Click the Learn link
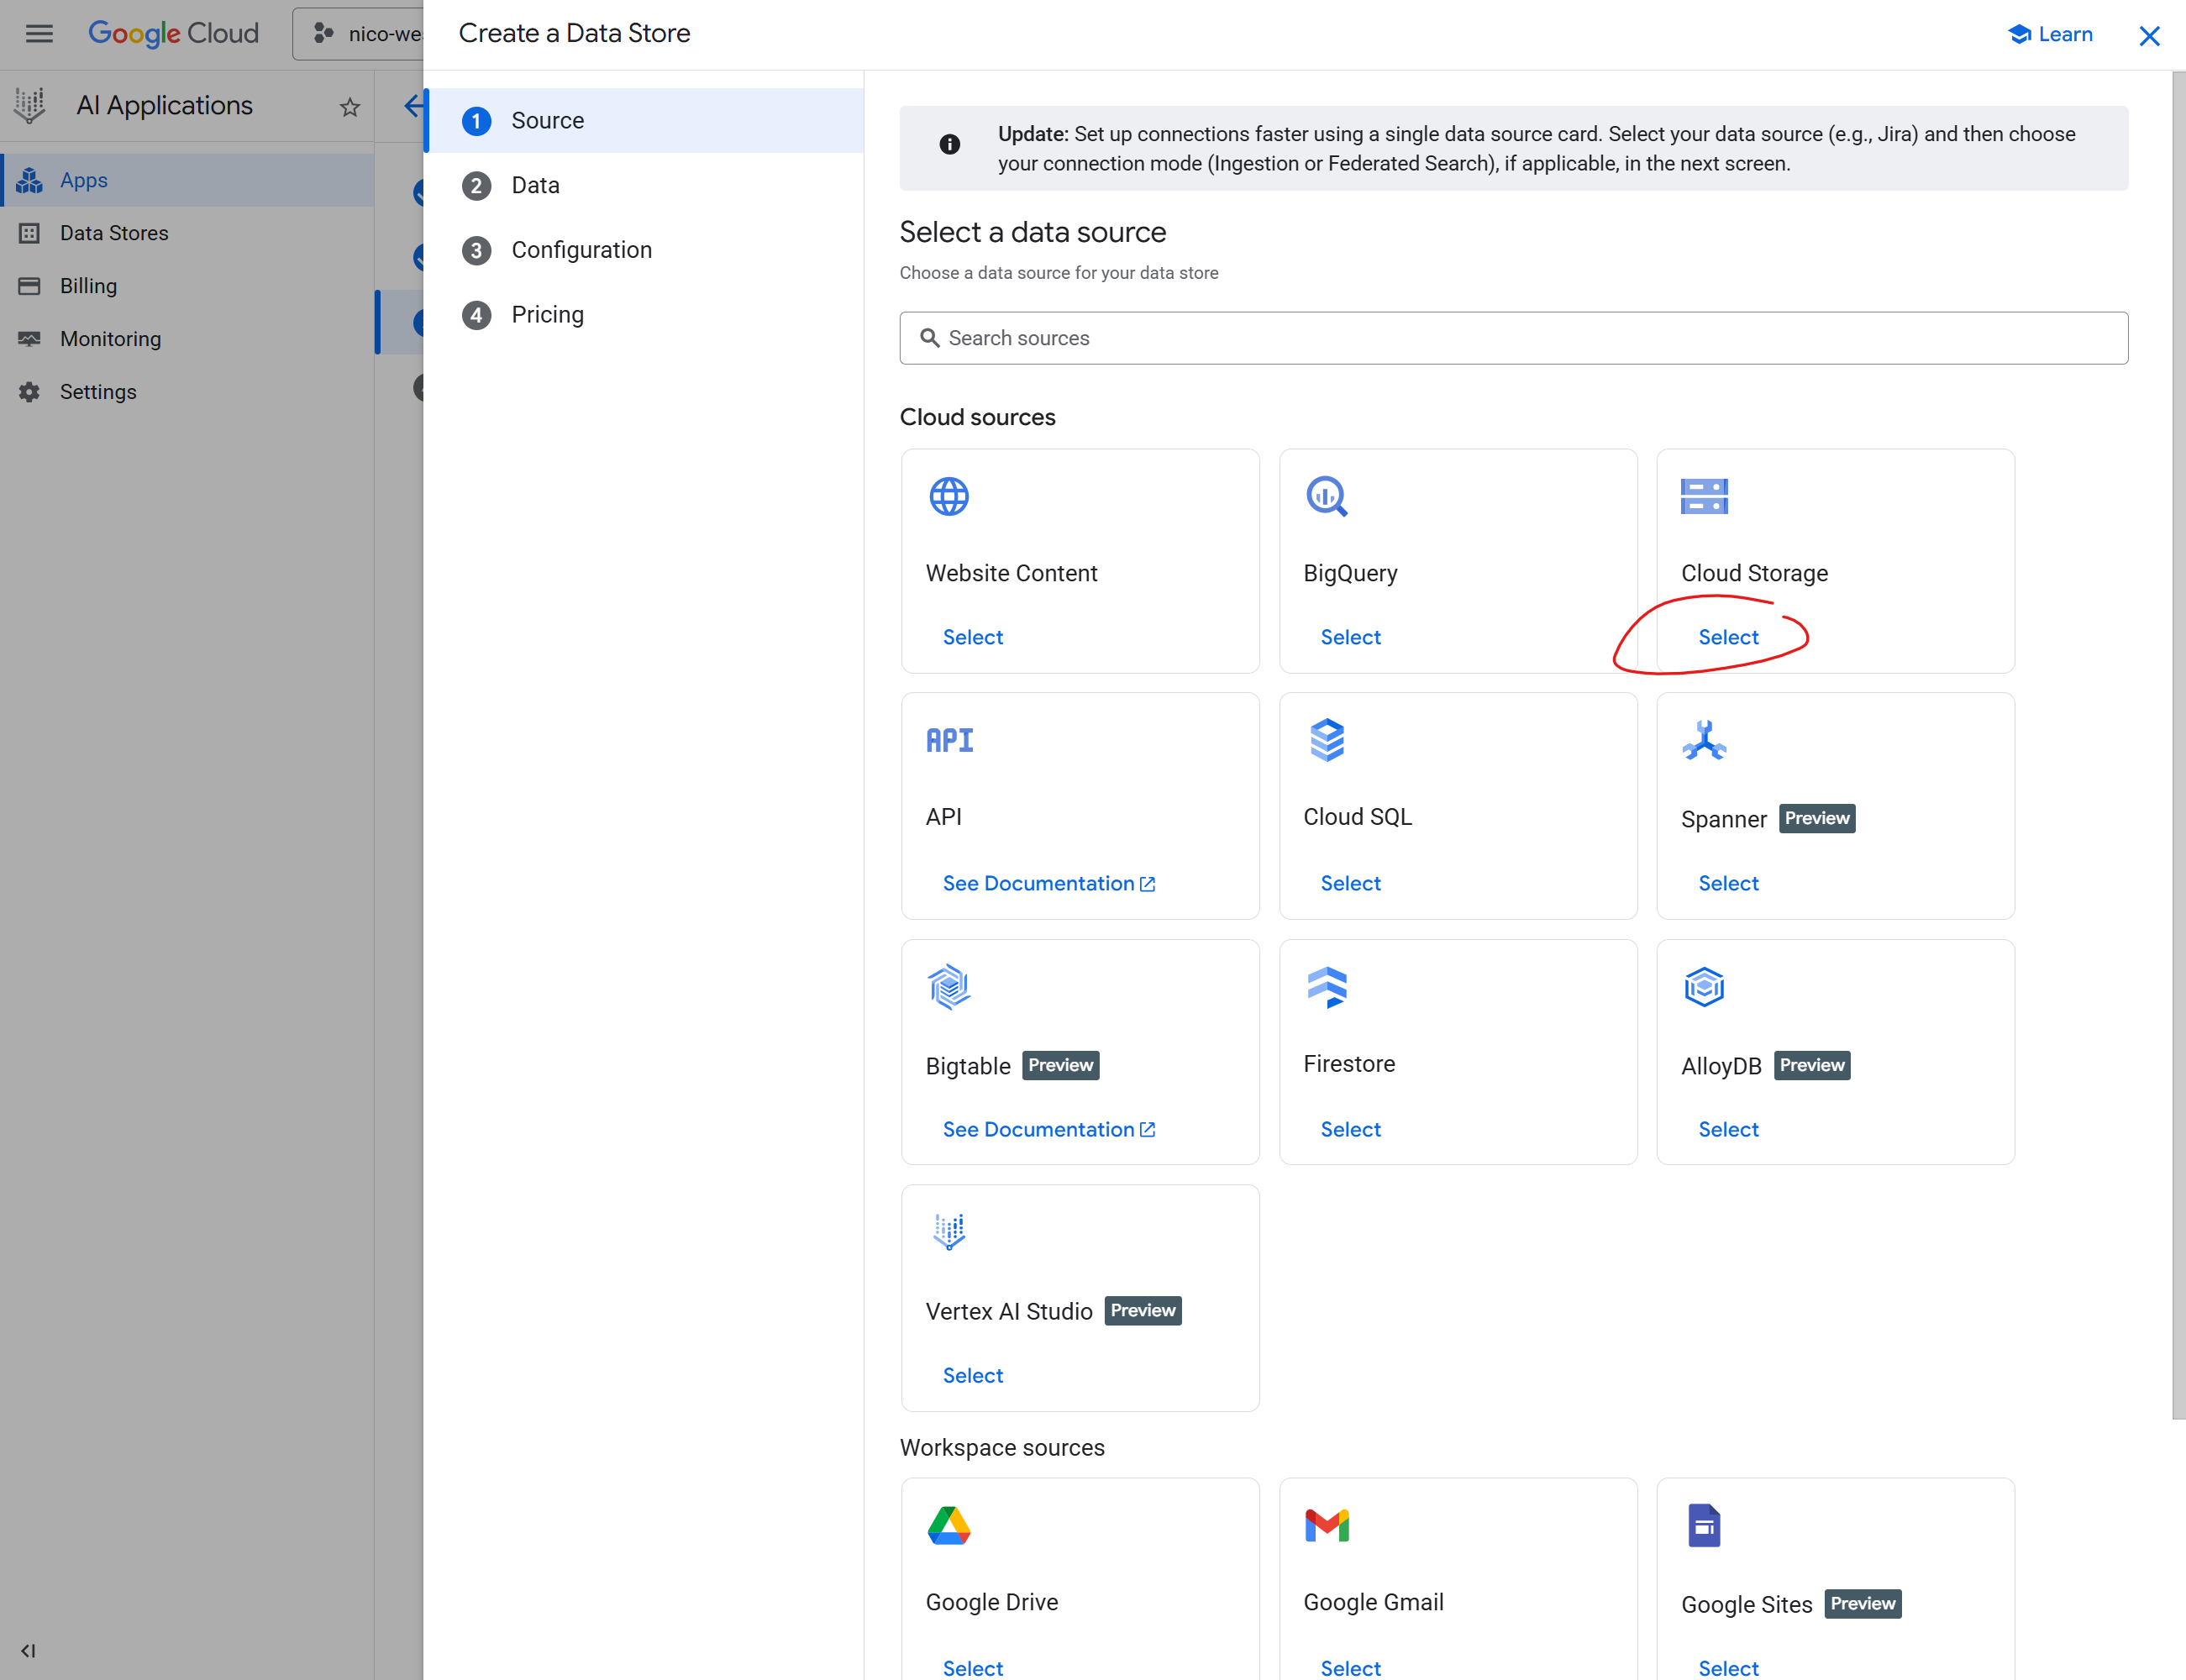Image resolution: width=2186 pixels, height=1680 pixels. point(2050,34)
